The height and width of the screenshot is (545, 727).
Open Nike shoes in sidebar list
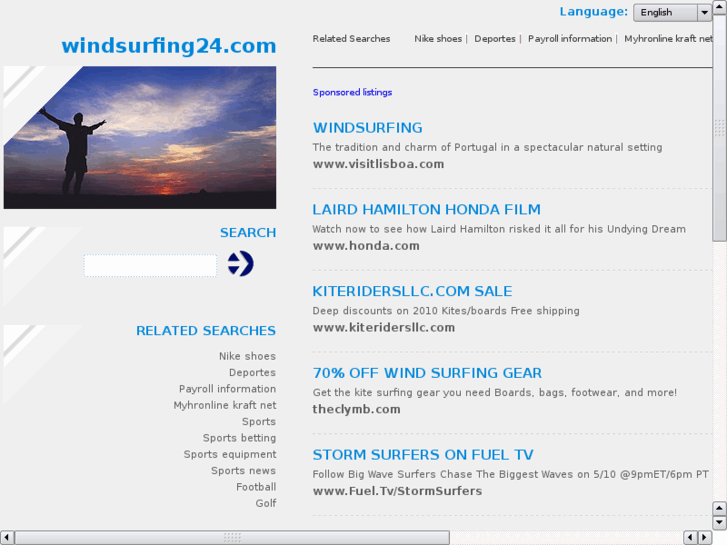click(x=248, y=356)
